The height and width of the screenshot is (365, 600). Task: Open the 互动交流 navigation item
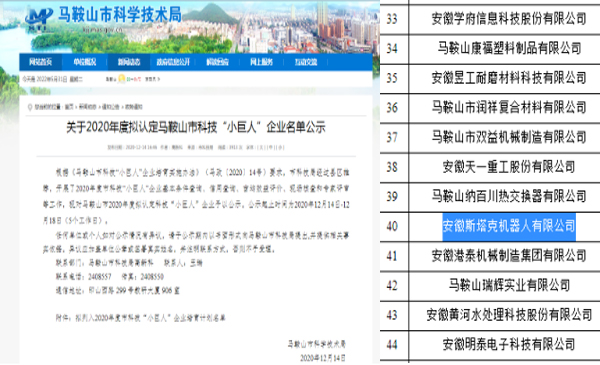[x=306, y=62]
